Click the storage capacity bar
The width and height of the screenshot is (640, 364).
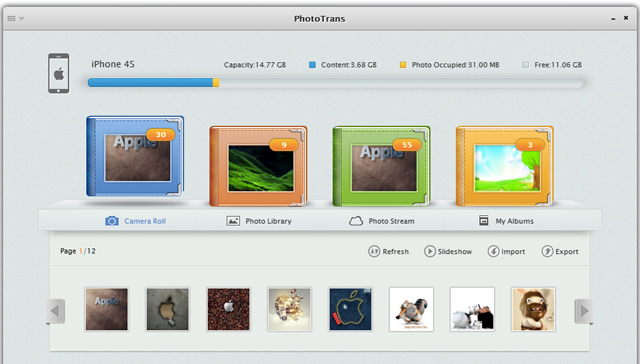click(x=336, y=83)
